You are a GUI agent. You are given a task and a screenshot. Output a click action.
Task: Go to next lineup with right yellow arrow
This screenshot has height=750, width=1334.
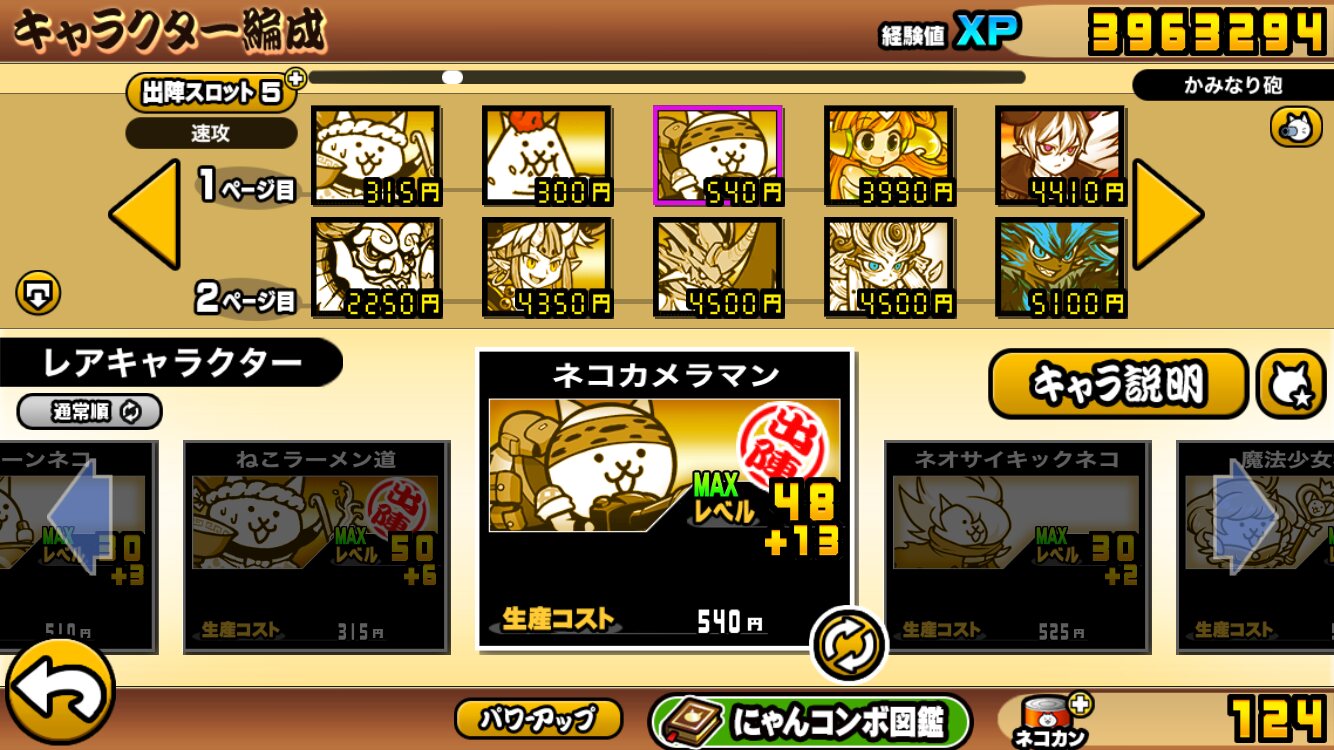pos(1167,213)
